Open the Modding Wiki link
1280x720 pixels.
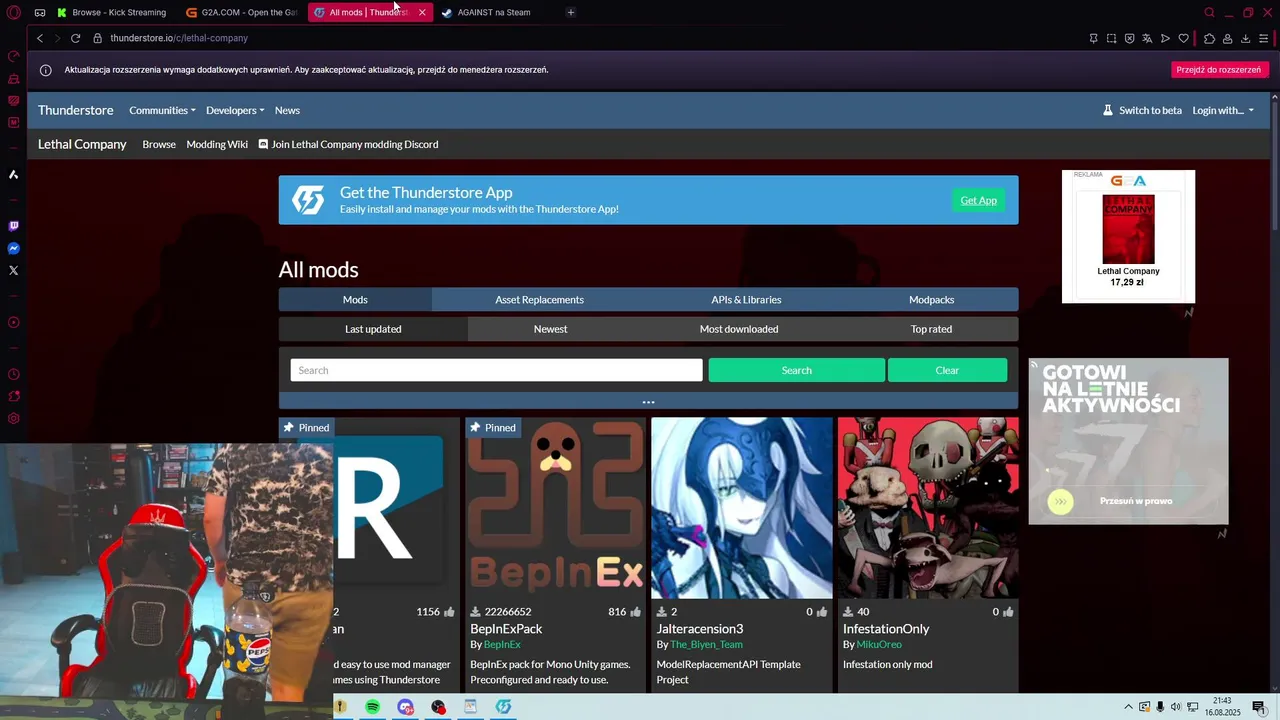[x=217, y=144]
